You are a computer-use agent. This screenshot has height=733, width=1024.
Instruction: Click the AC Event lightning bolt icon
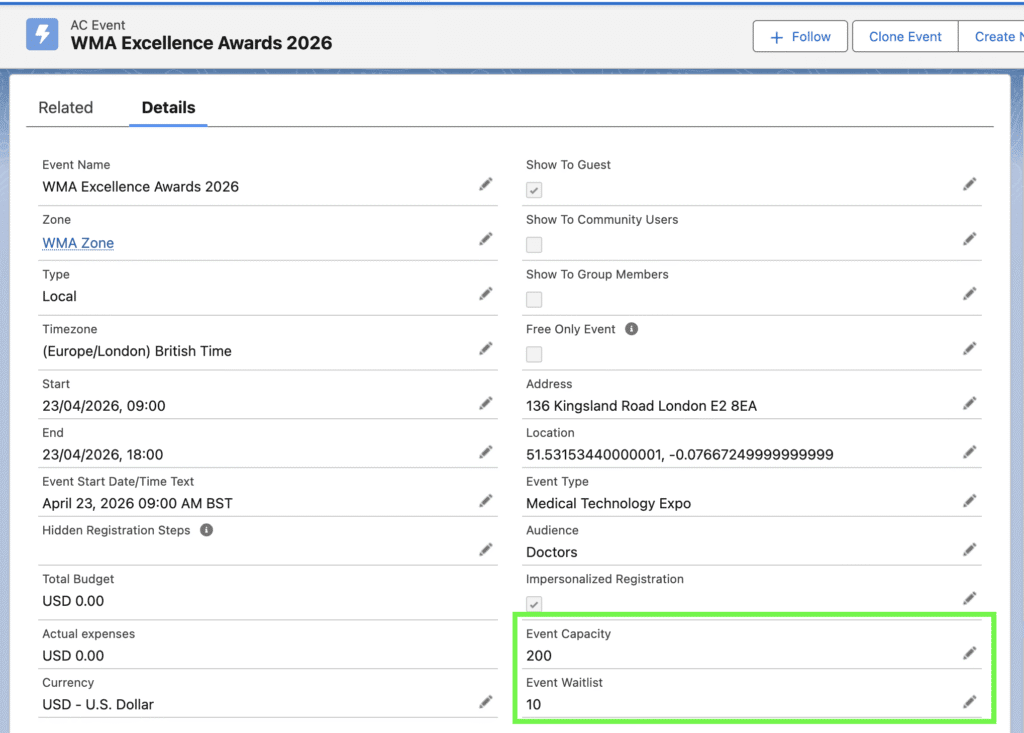41,34
